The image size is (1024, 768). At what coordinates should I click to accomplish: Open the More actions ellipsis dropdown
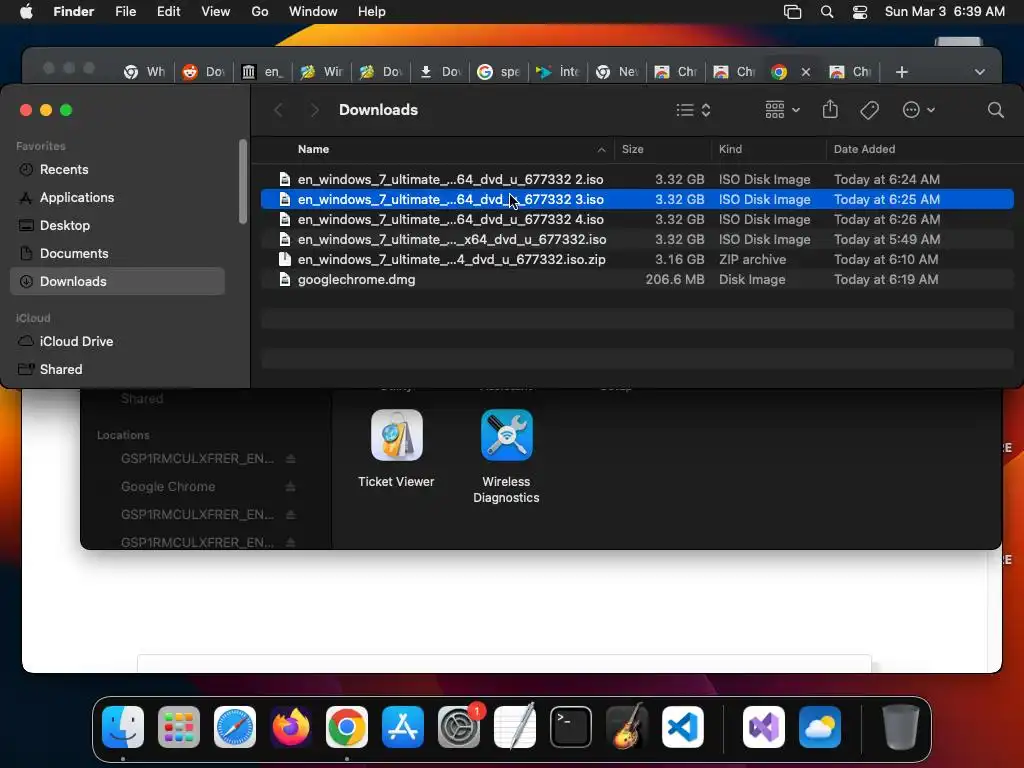[x=919, y=110]
